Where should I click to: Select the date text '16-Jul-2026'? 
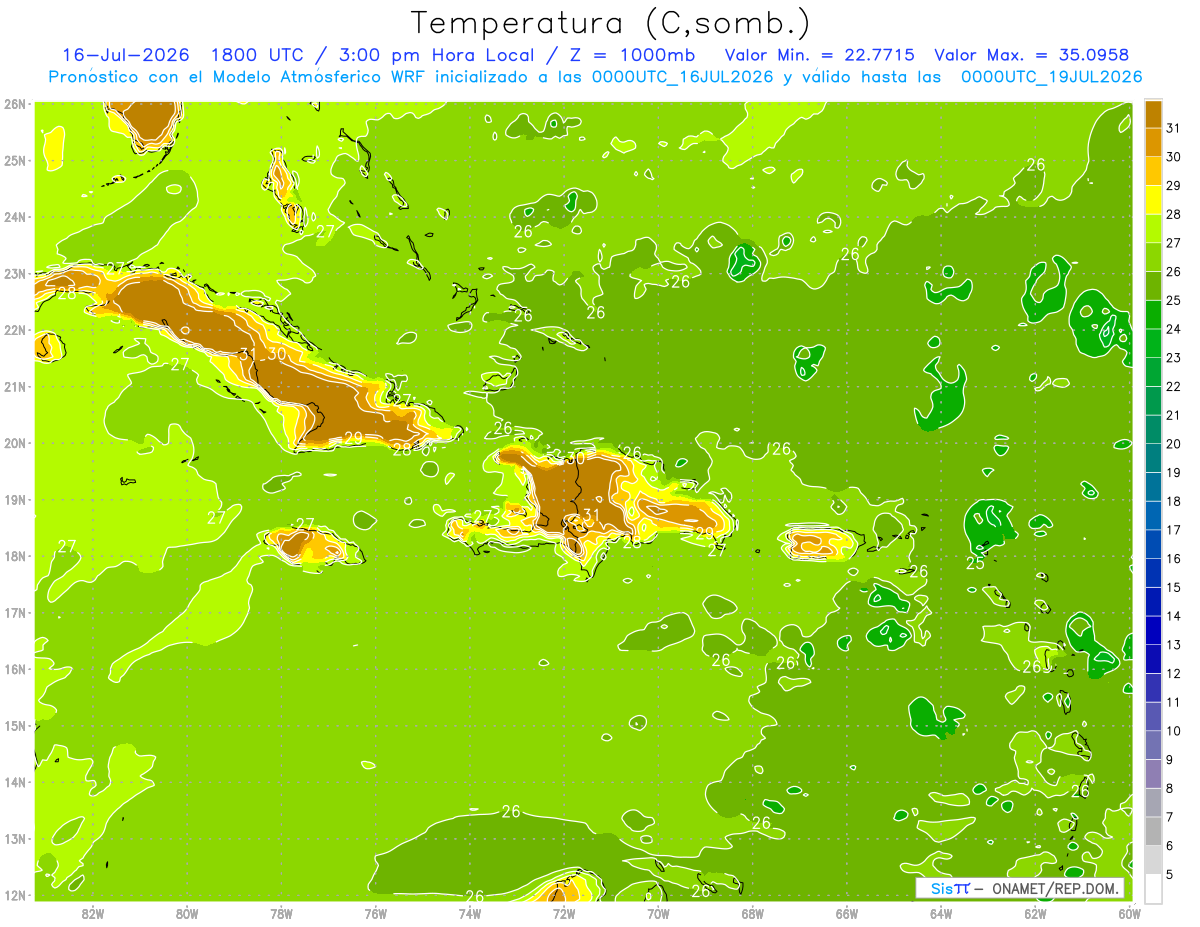coord(126,55)
